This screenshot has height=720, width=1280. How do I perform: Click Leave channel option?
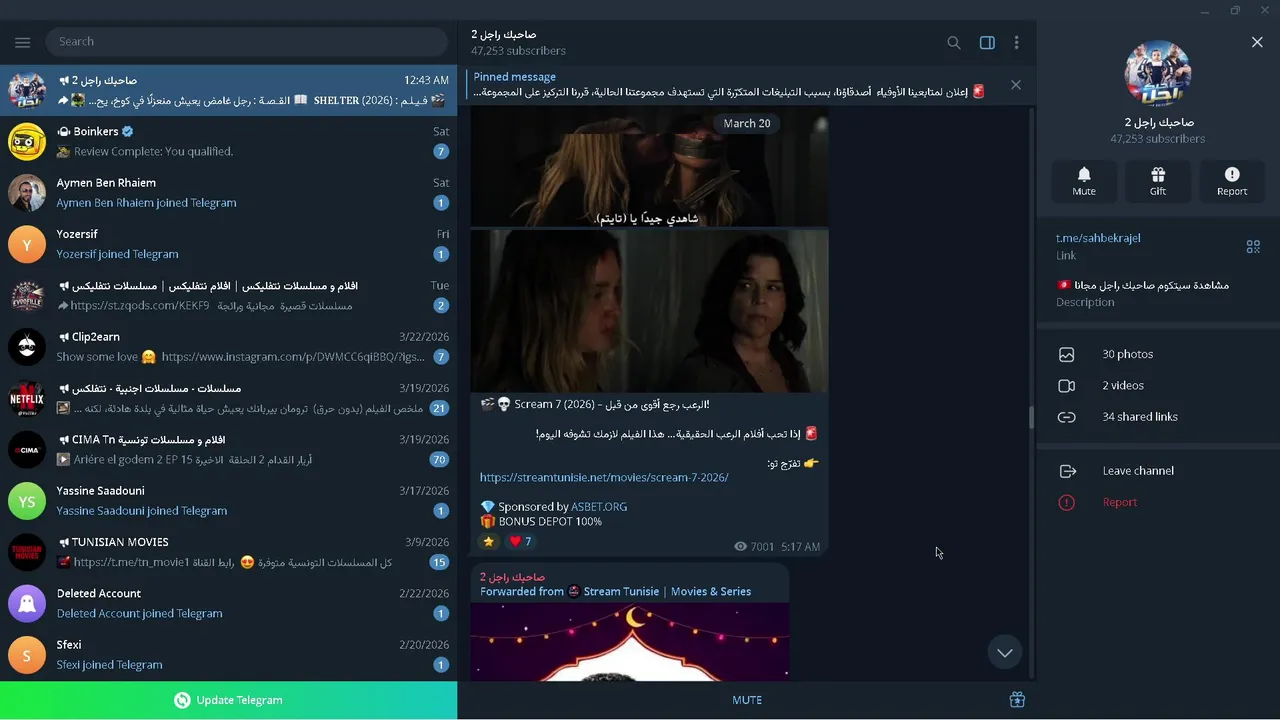click(1158, 471)
